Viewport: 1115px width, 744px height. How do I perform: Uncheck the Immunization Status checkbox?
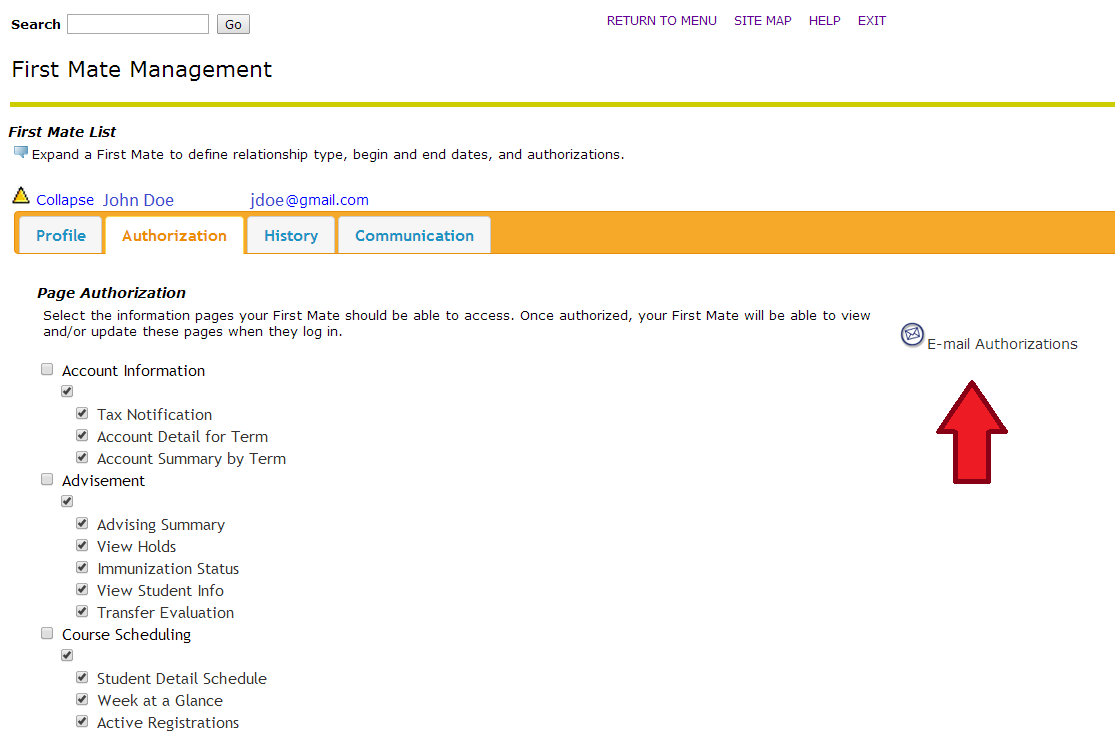click(x=82, y=567)
